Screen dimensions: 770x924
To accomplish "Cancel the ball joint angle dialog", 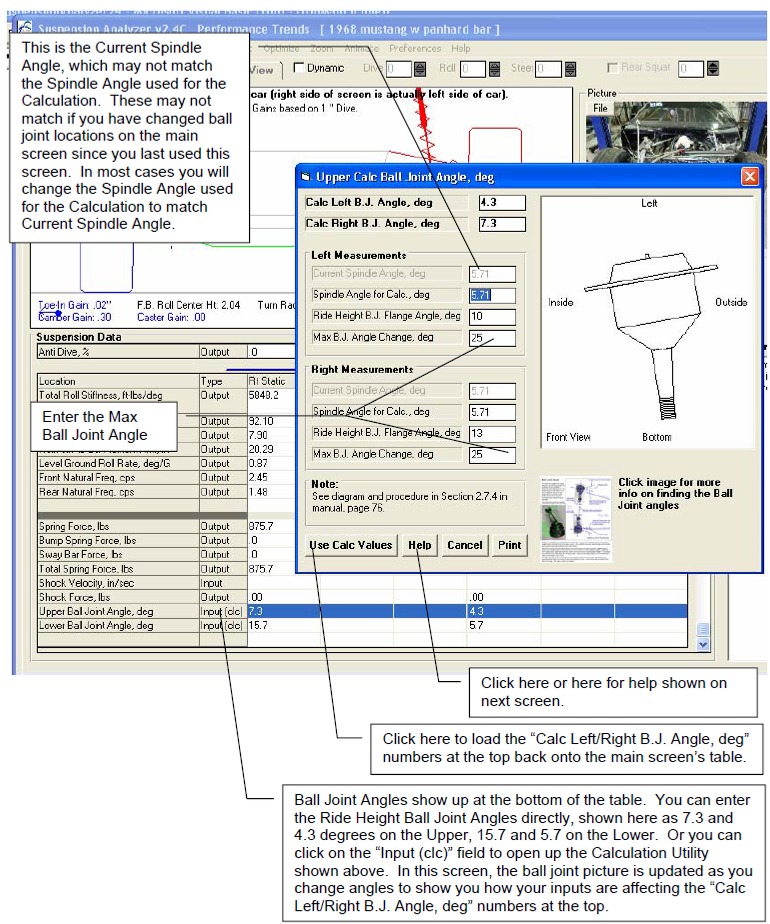I will pyautogui.click(x=465, y=545).
